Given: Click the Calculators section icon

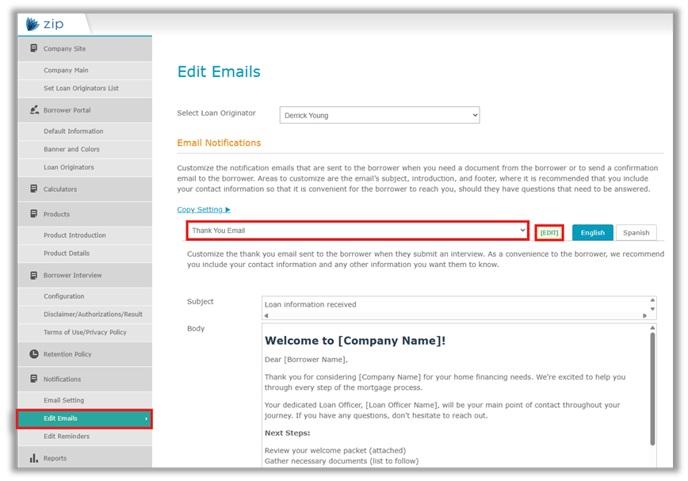Looking at the screenshot, I should click(34, 189).
